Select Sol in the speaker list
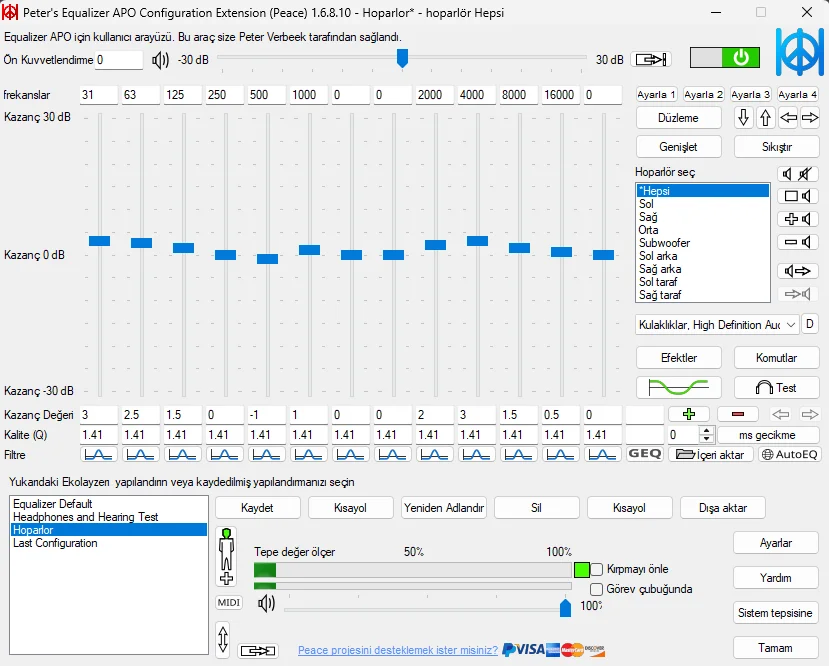Image resolution: width=829 pixels, height=666 pixels. [703, 204]
